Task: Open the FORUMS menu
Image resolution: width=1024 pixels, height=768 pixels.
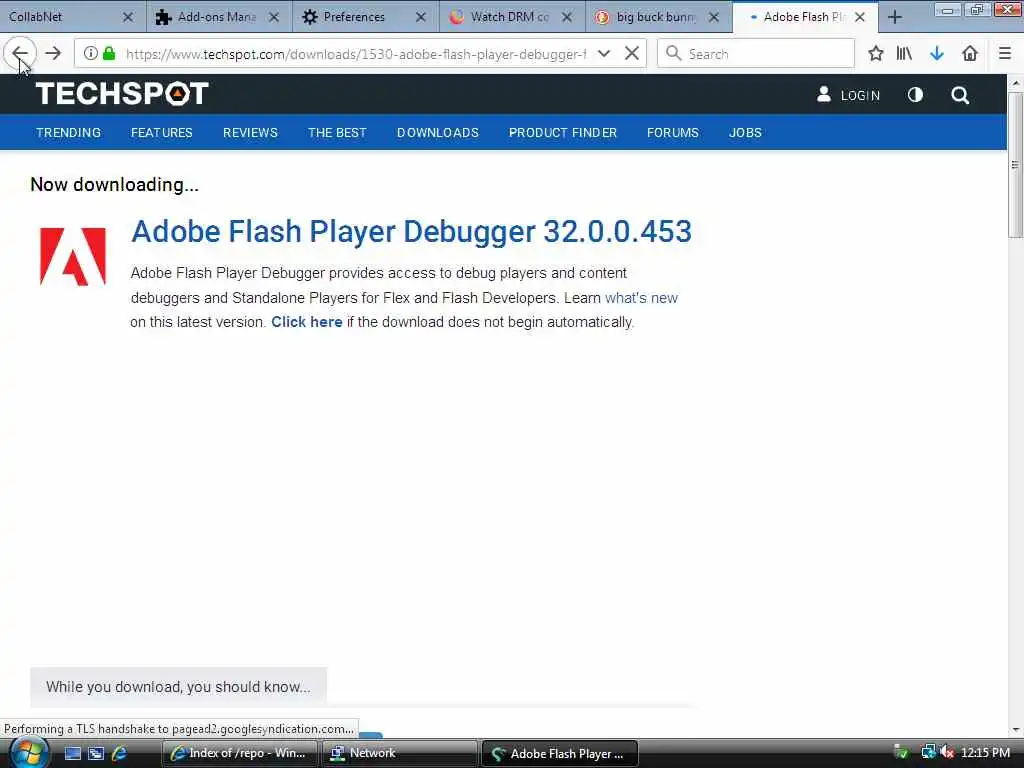Action: coord(673,133)
